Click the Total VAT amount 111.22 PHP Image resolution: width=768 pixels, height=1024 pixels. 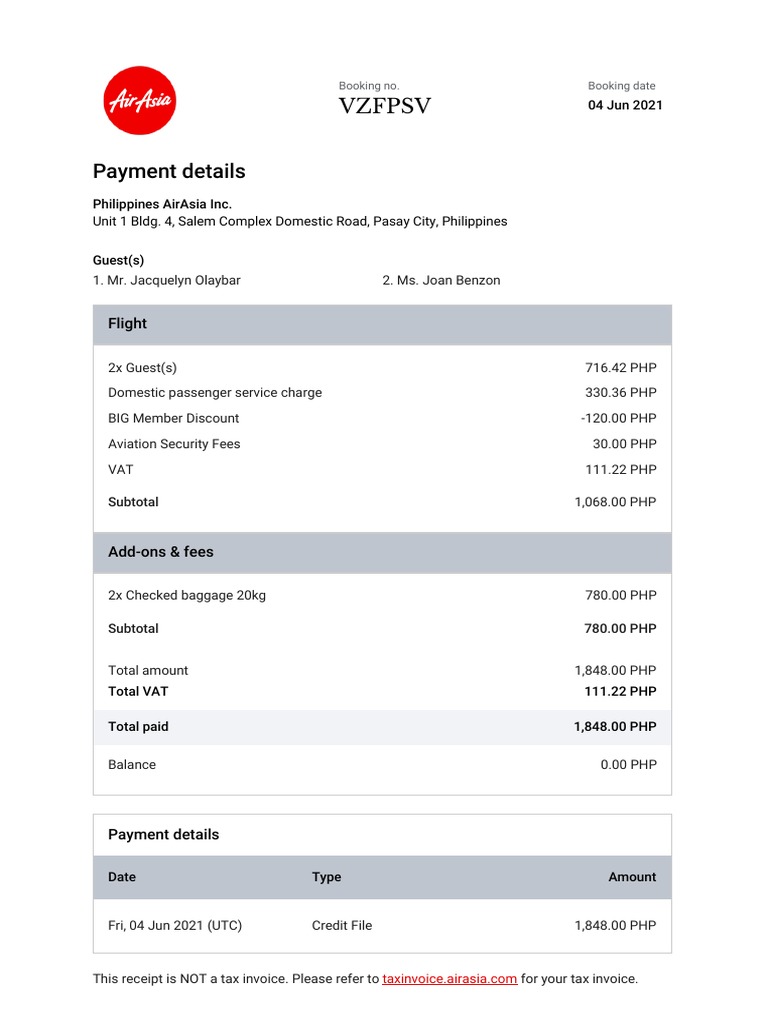point(620,691)
